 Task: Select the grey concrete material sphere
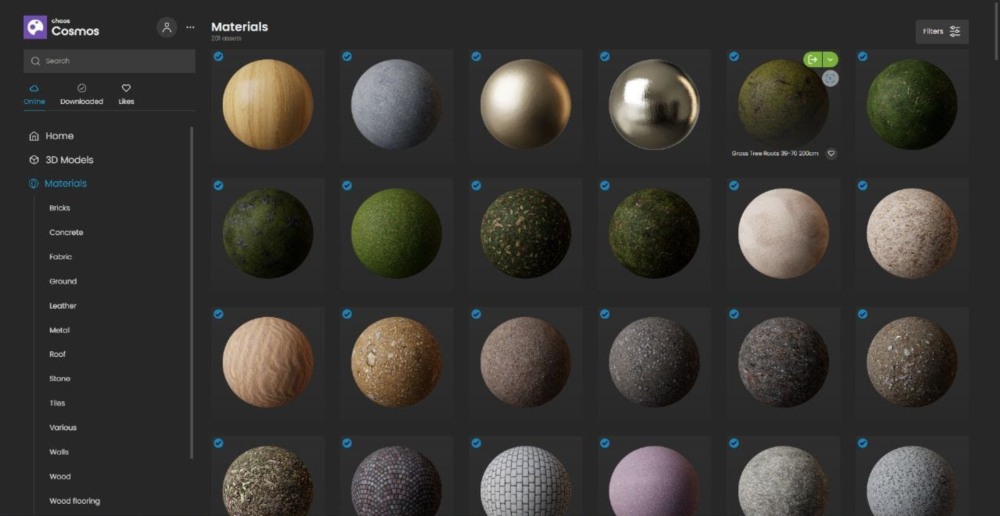tap(396, 105)
